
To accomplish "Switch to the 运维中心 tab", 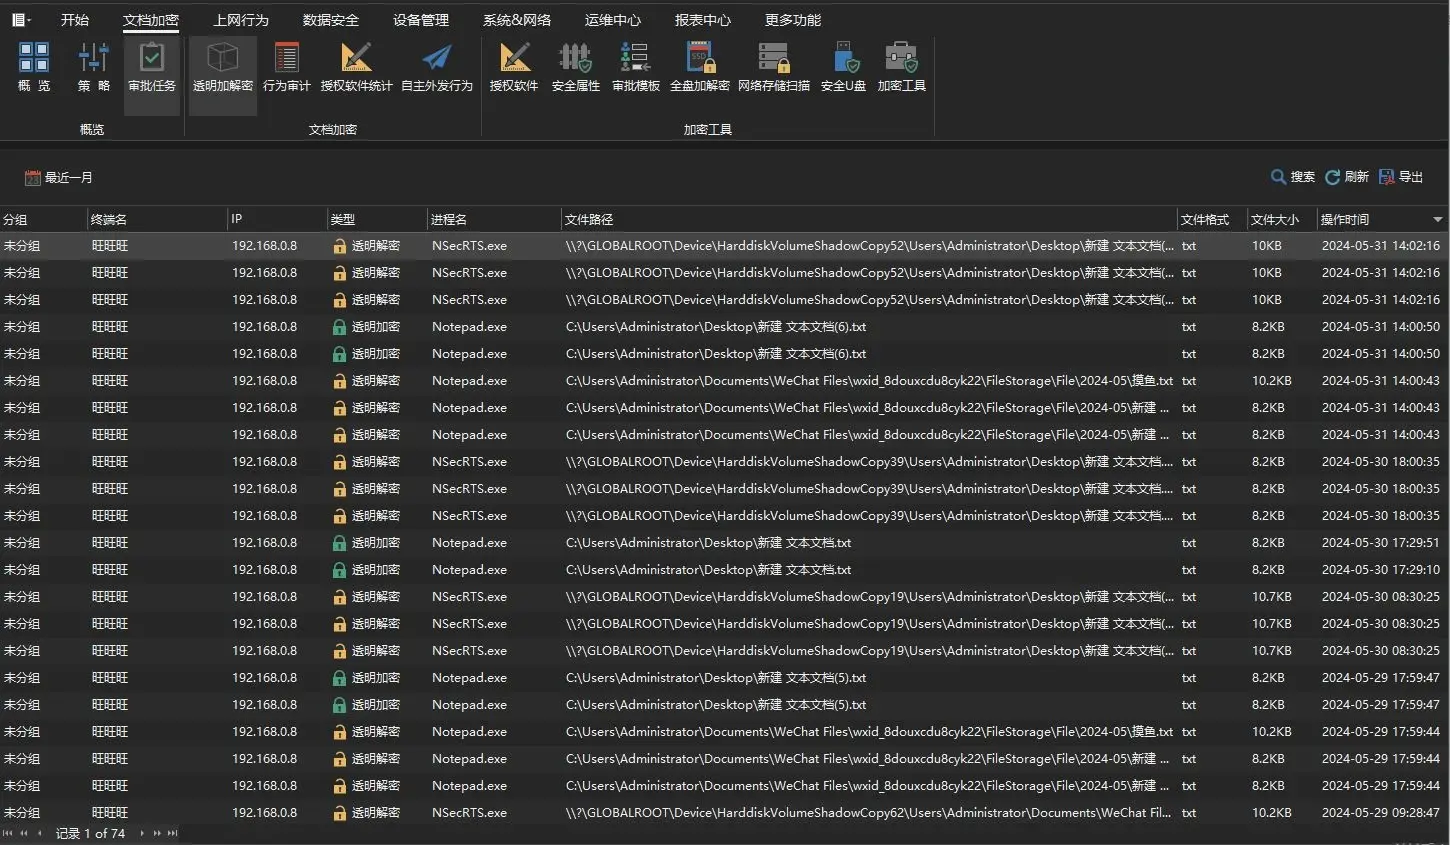I will 613,20.
